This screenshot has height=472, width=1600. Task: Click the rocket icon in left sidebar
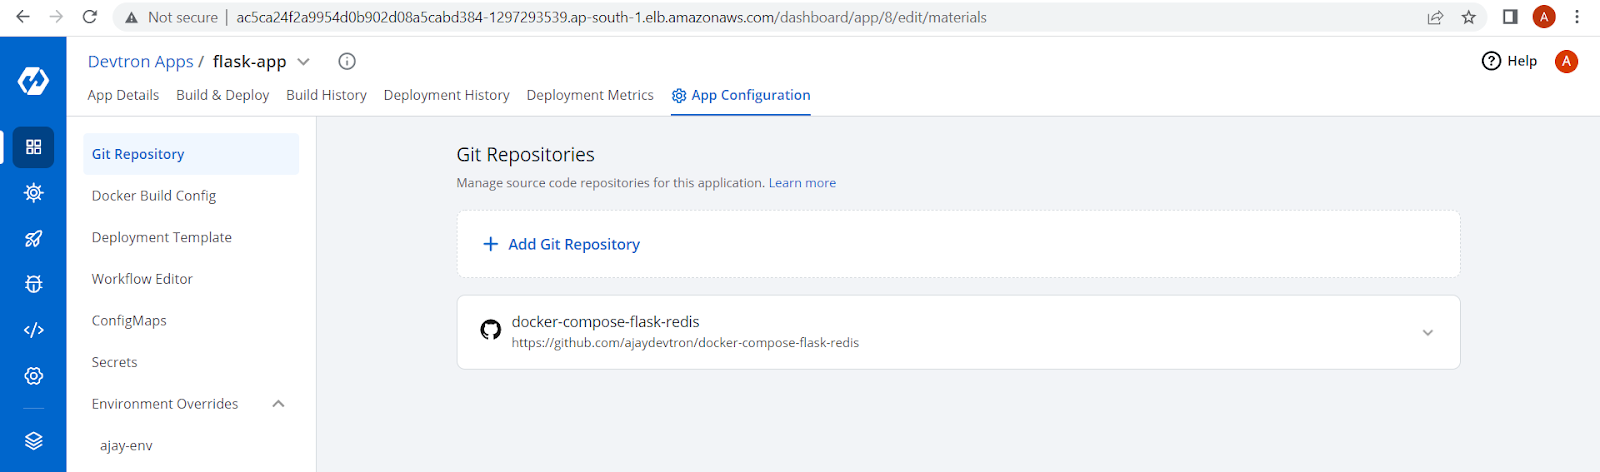33,238
